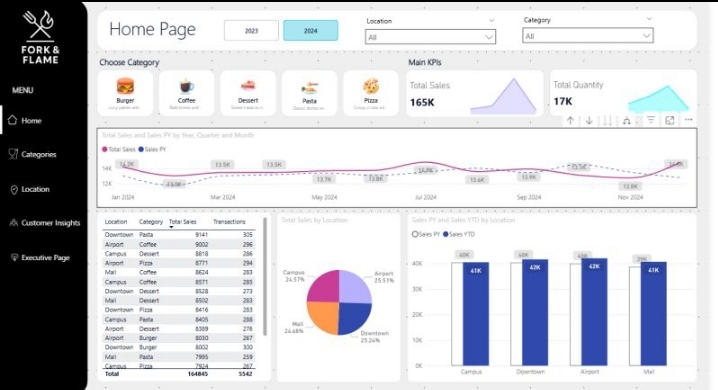This screenshot has height=390, width=718.
Task: Click the drill up arrow icon
Action: (x=570, y=120)
